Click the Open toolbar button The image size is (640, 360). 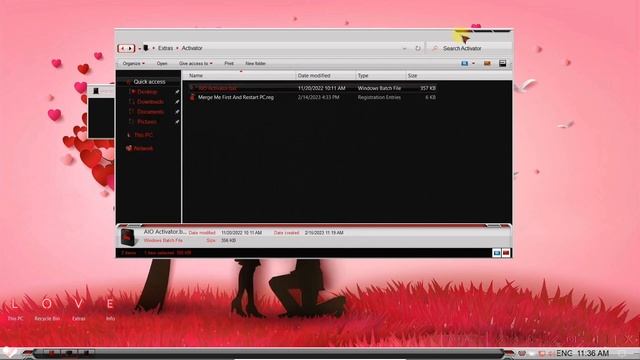(x=162, y=64)
